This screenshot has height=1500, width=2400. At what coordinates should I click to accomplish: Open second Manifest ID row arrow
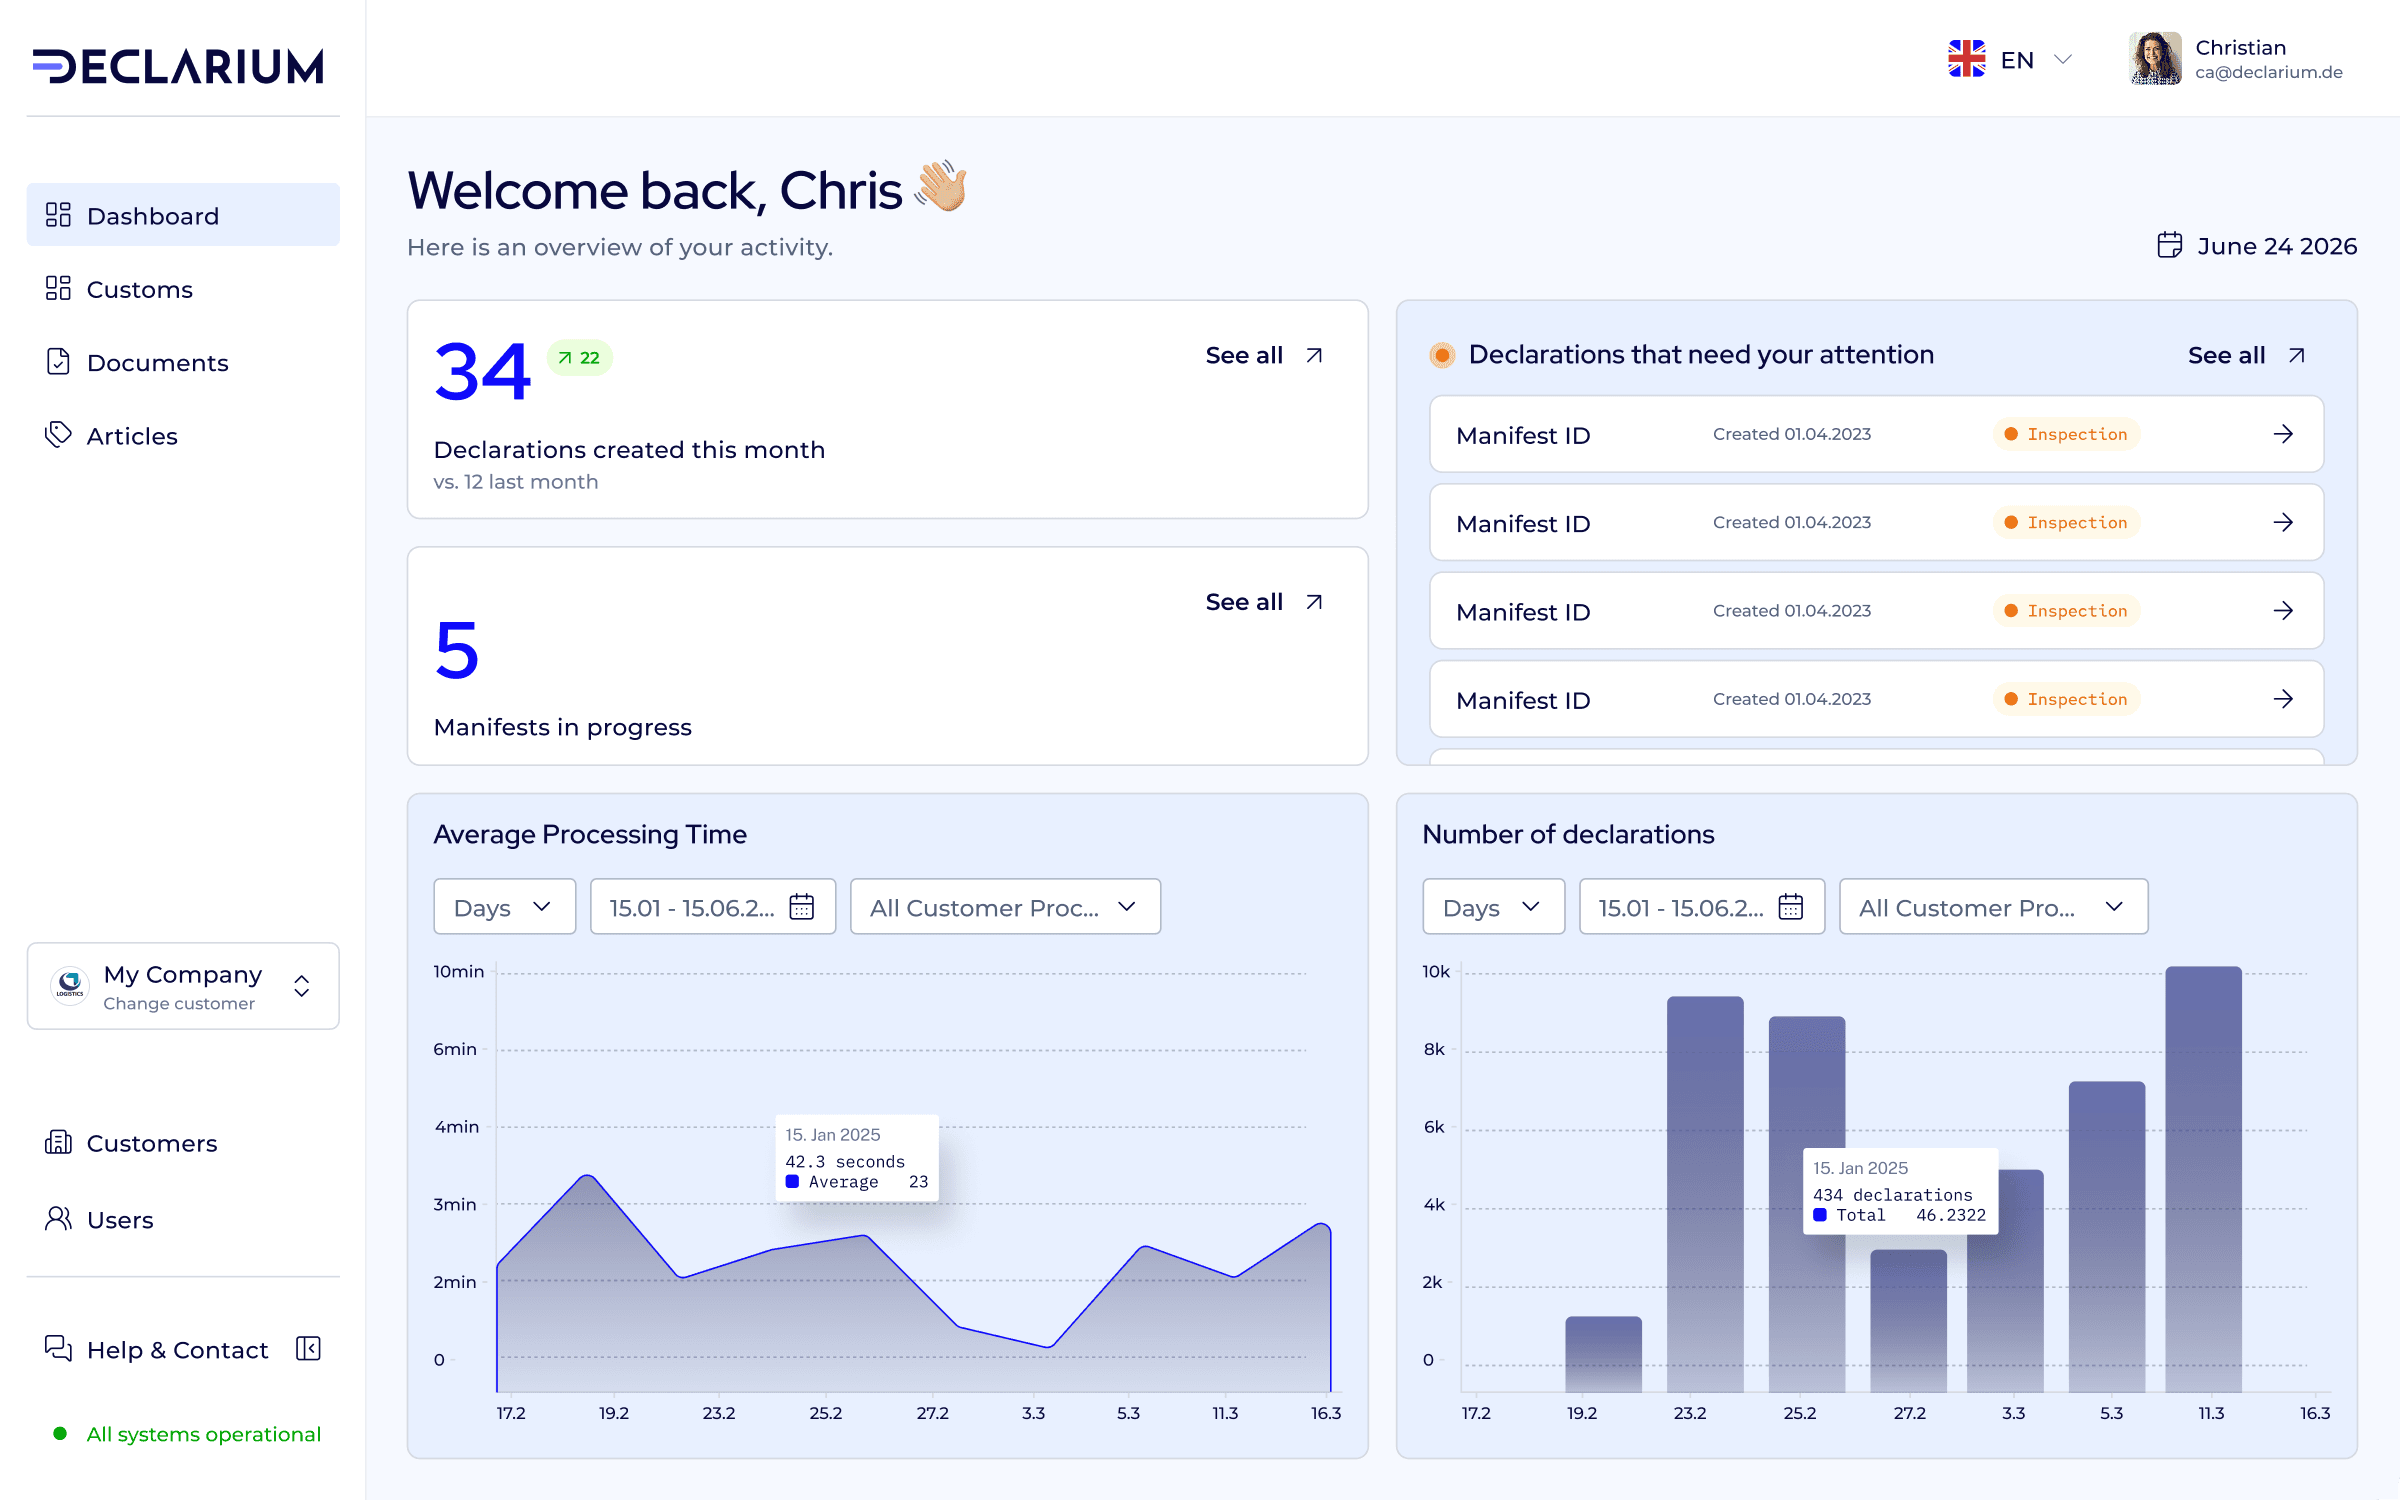(x=2283, y=522)
